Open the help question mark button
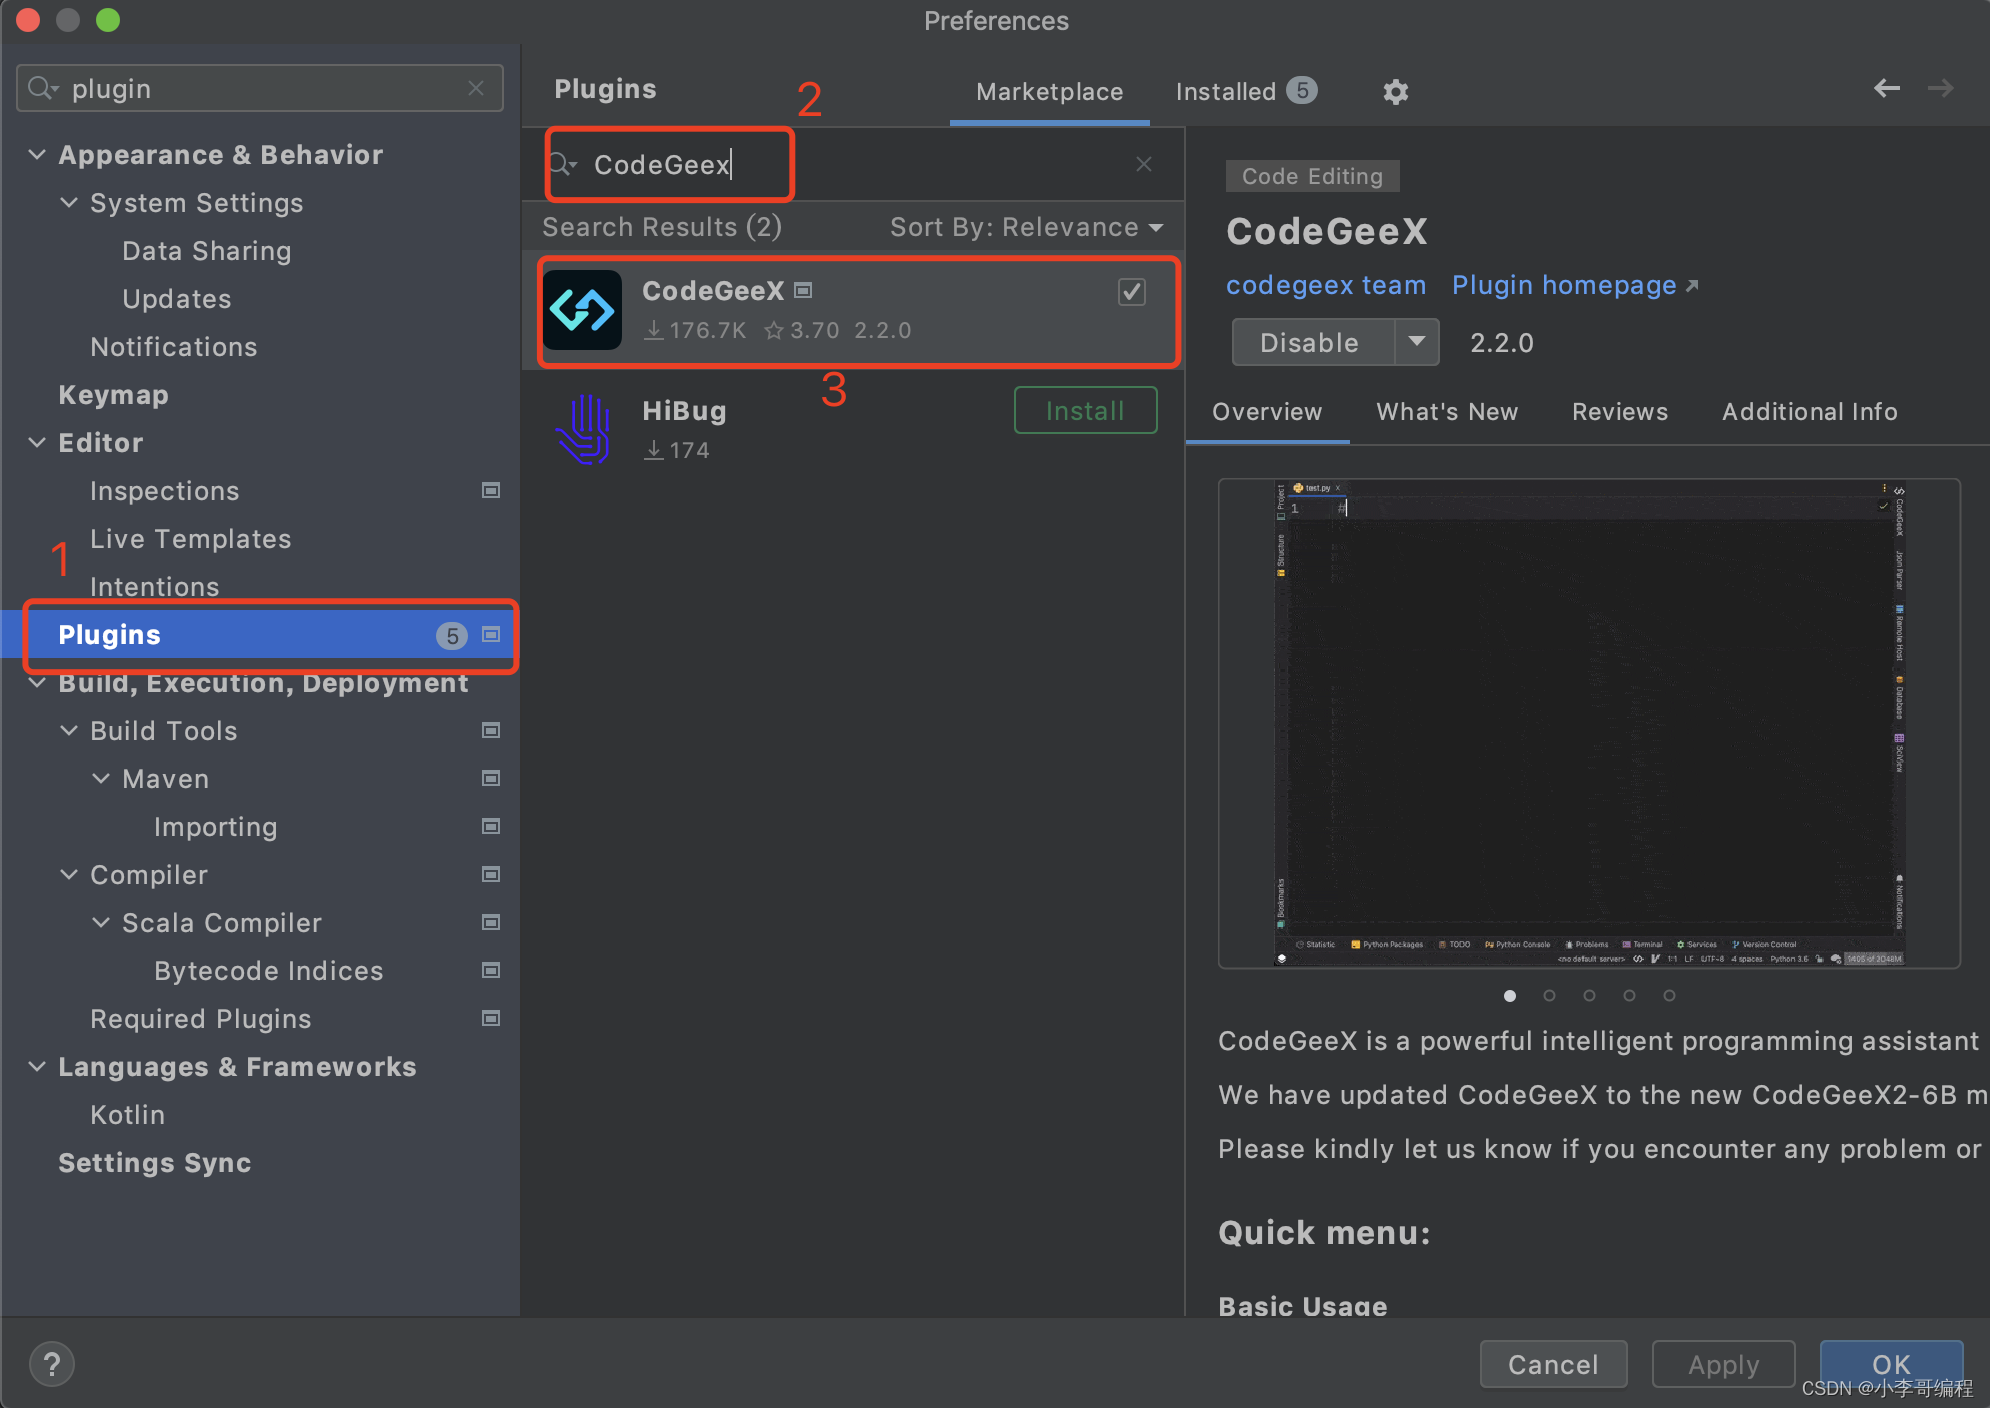 pos(52,1364)
